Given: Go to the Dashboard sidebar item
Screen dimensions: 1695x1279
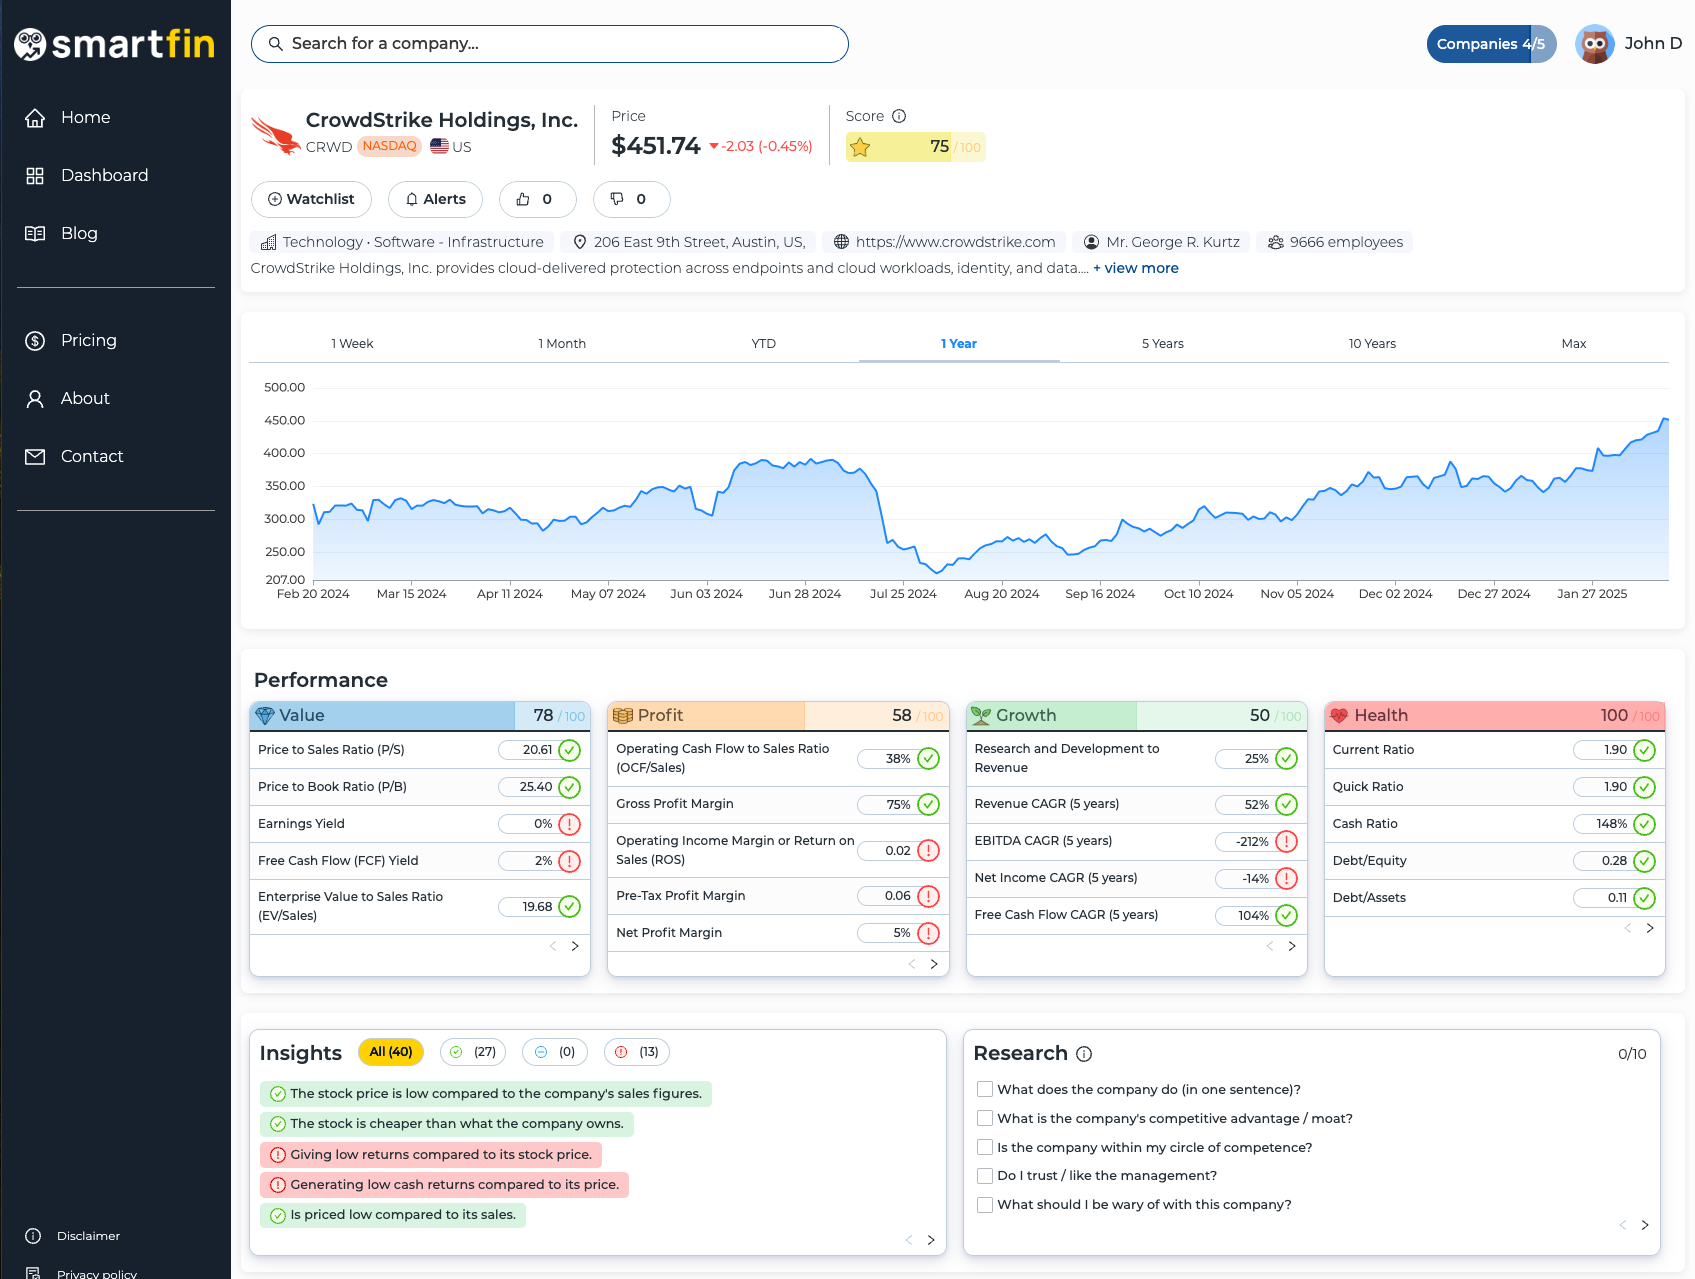Looking at the screenshot, I should pyautogui.click(x=87, y=176).
